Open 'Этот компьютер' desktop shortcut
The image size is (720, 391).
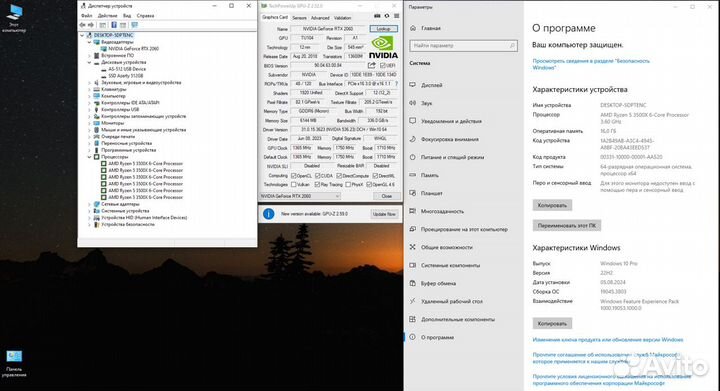14,18
